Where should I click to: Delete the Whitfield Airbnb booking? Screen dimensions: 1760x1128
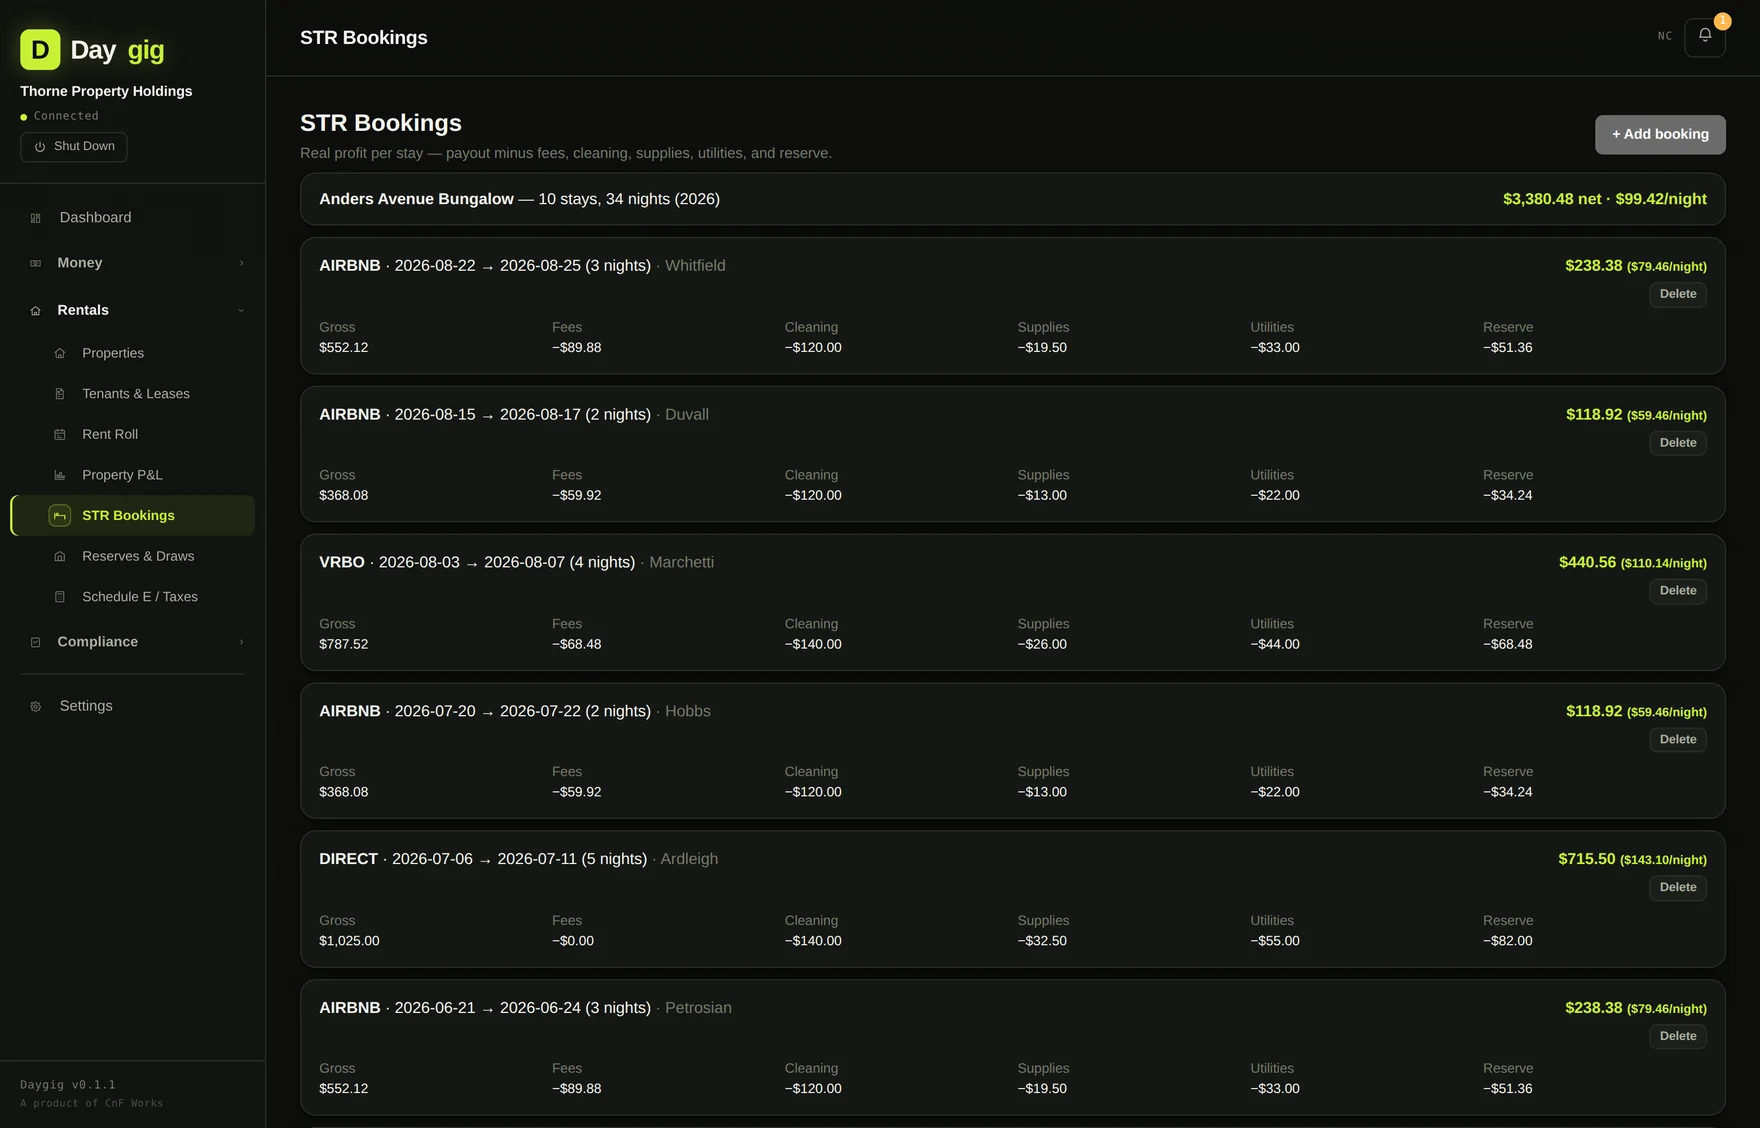tap(1677, 294)
